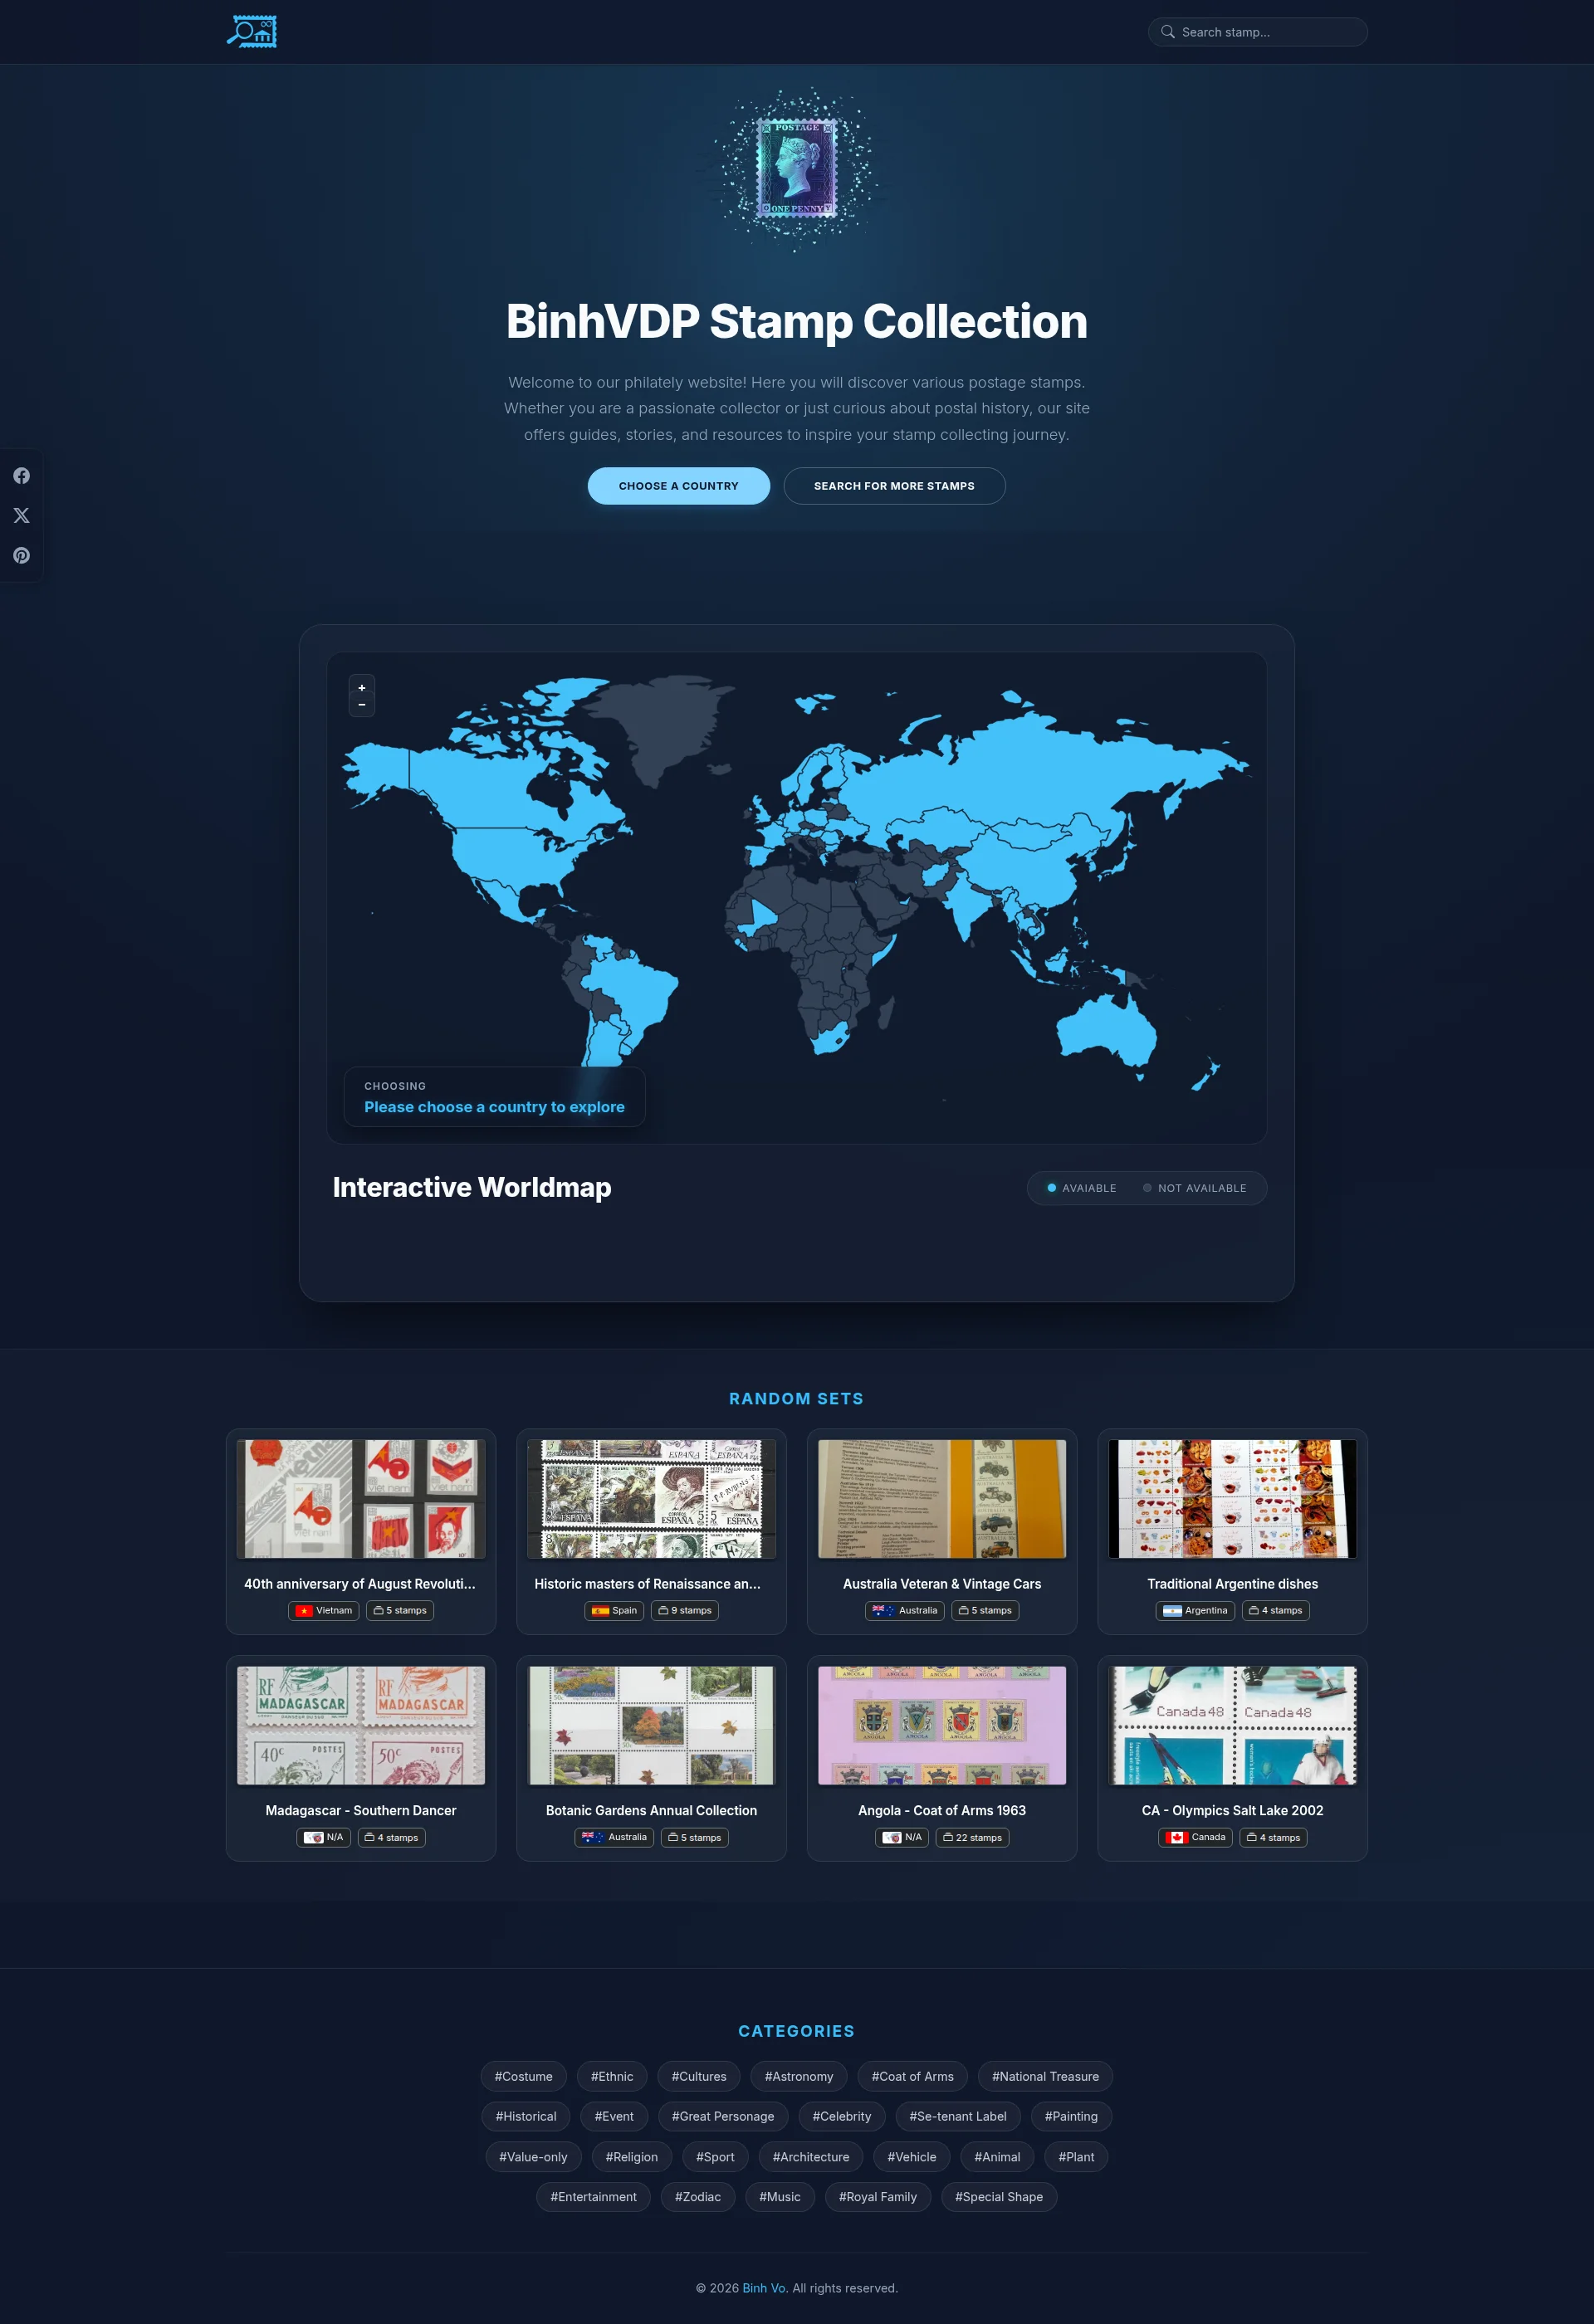Share page via X sidebar icon
This screenshot has height=2324, width=1594.
pyautogui.click(x=21, y=516)
